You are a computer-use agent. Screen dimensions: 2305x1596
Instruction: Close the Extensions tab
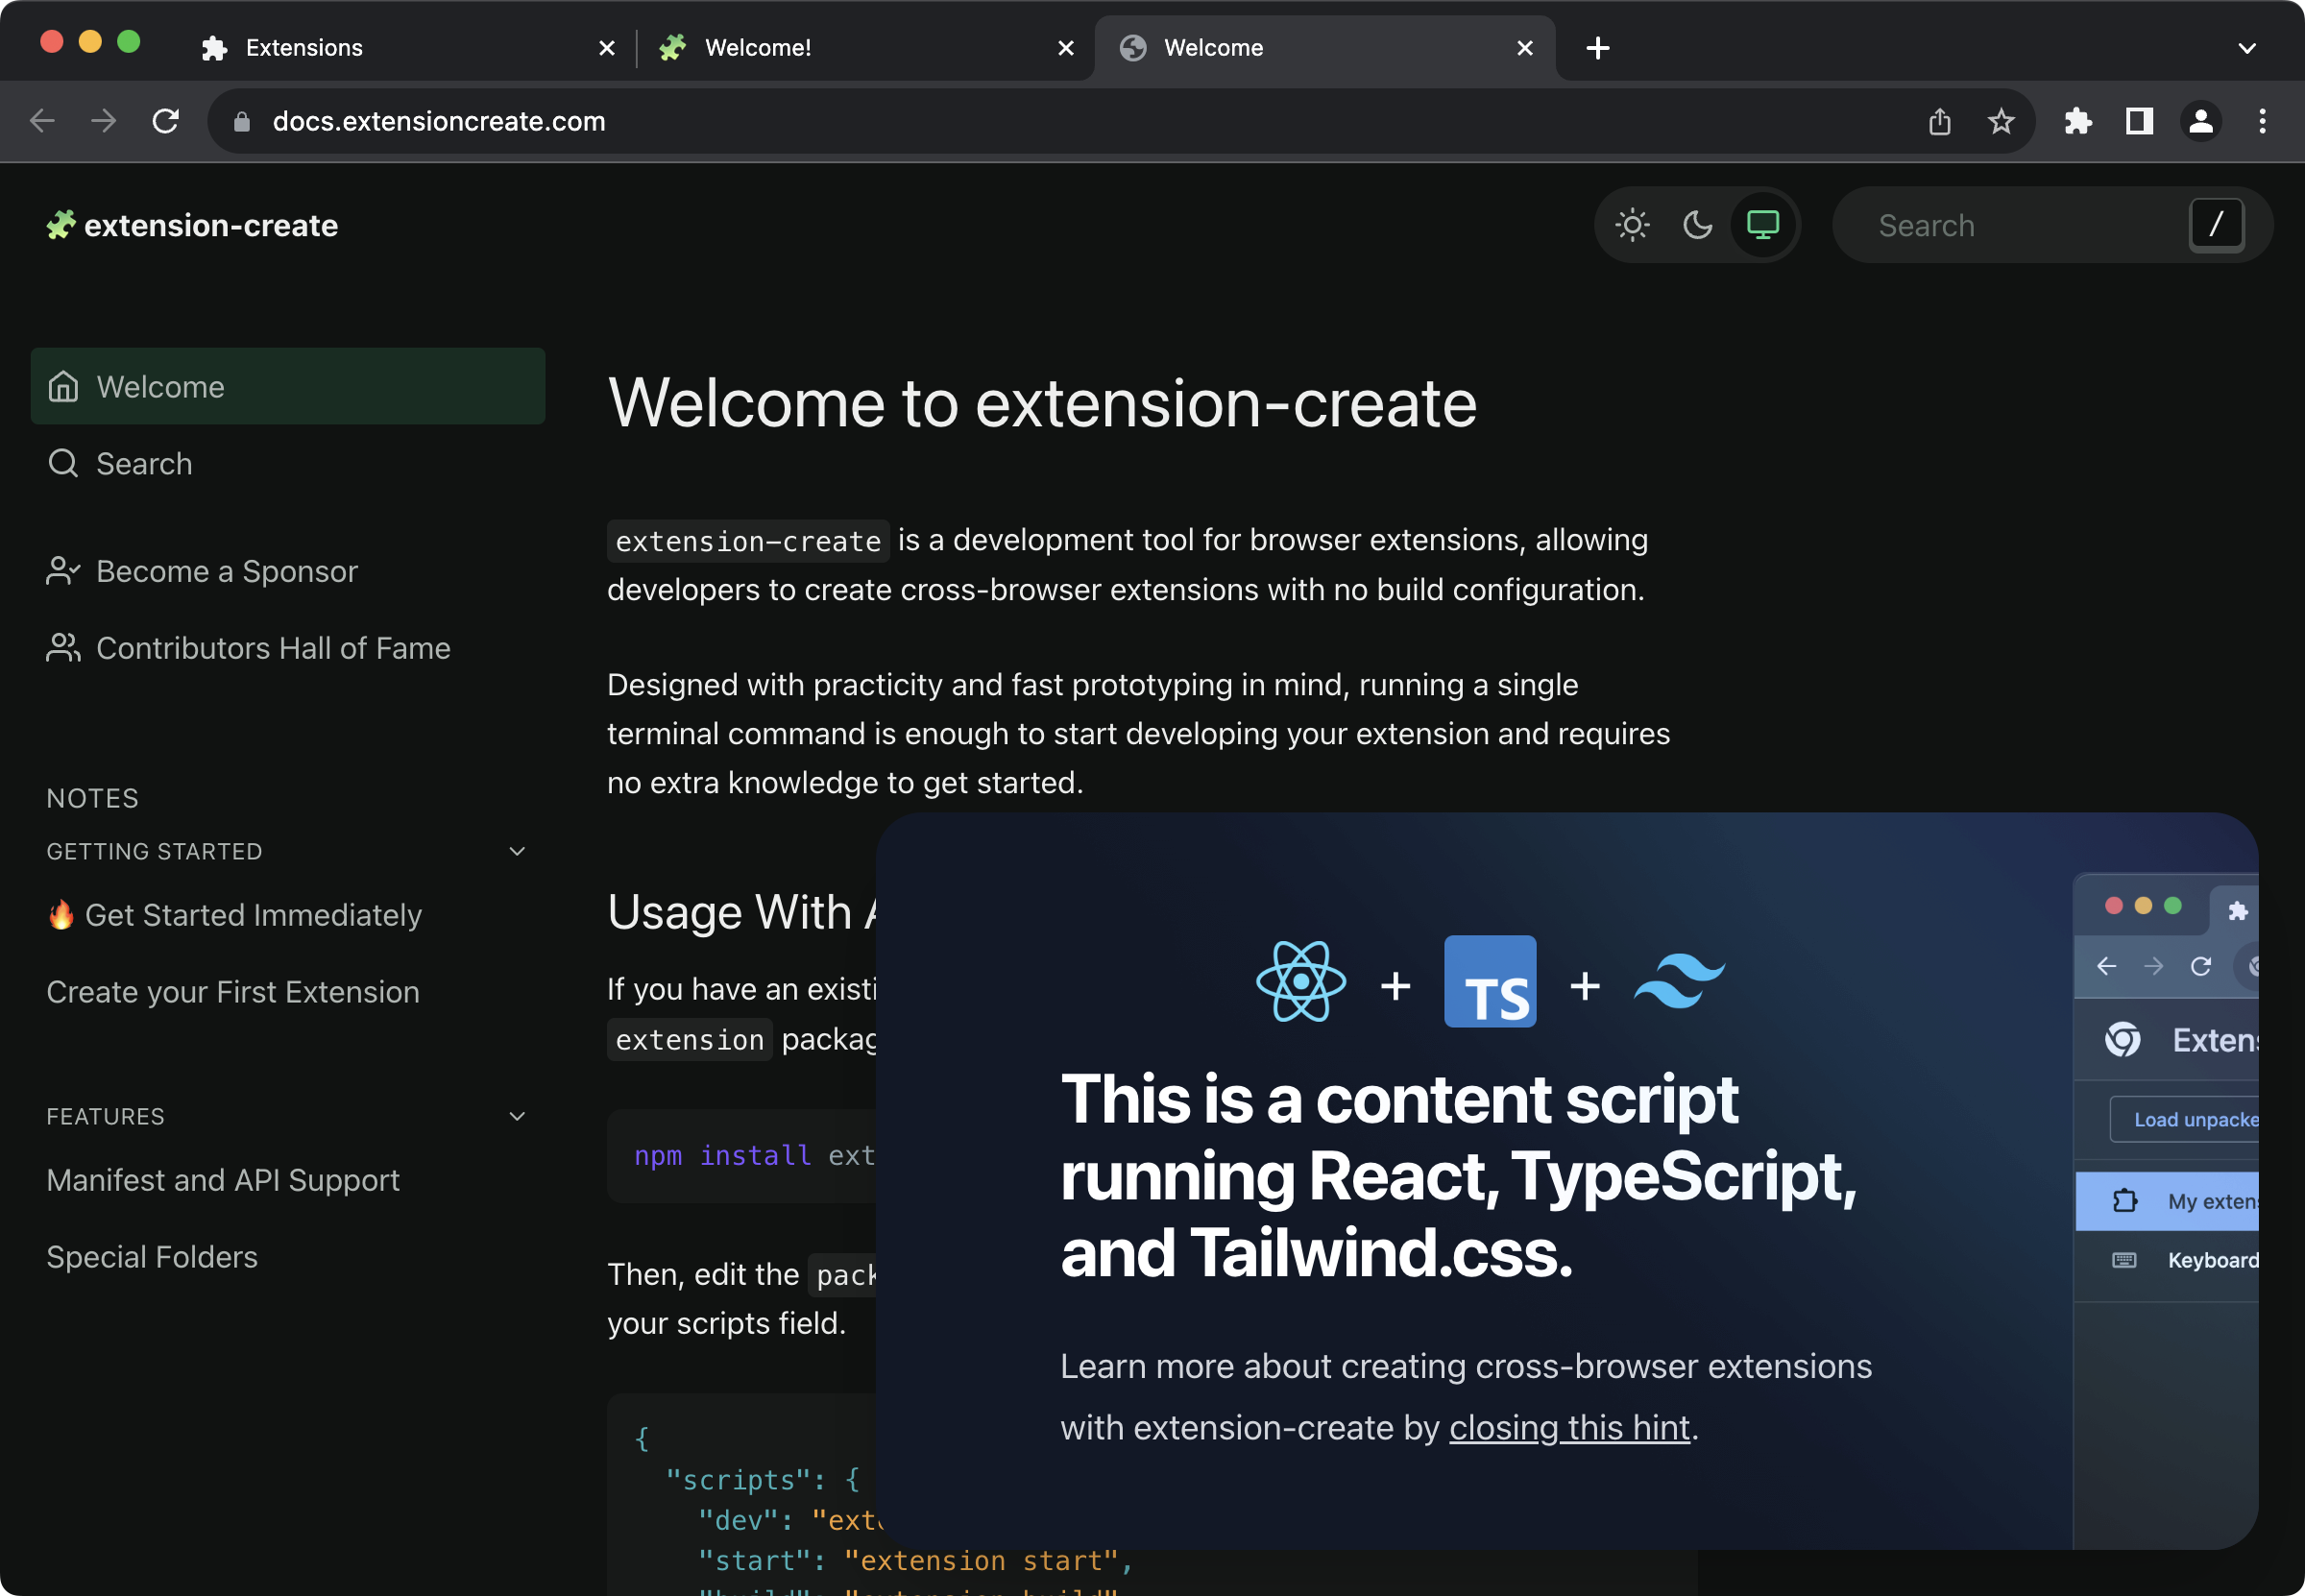(607, 48)
